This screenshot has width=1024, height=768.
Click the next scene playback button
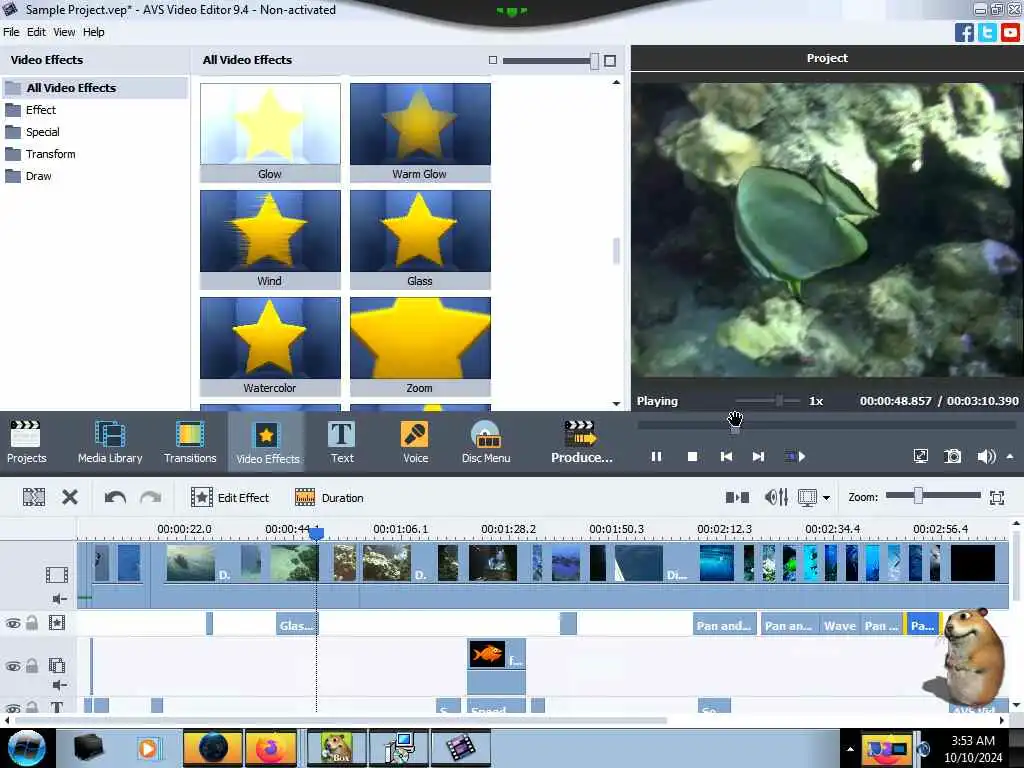(x=795, y=456)
